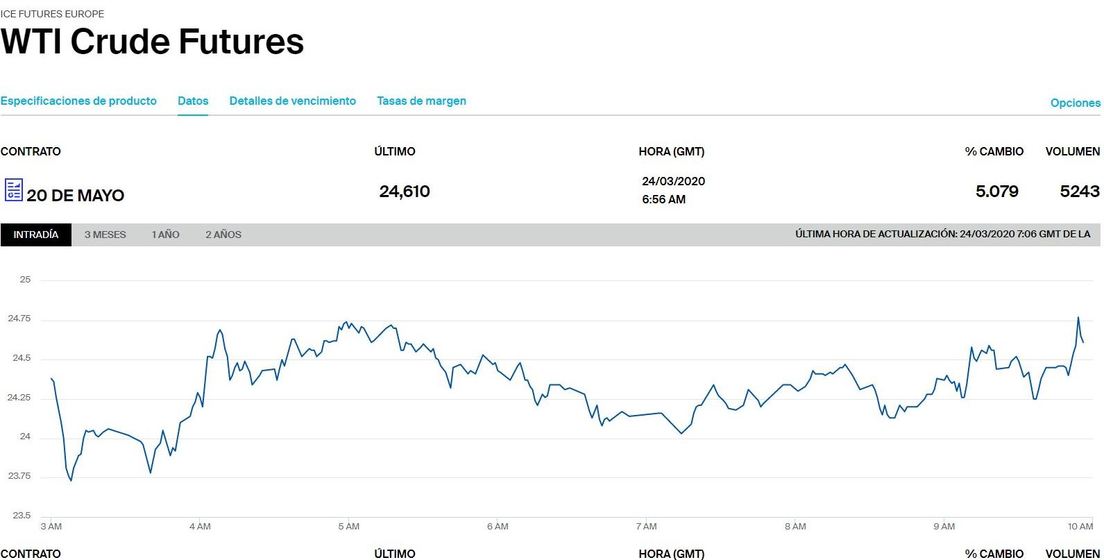
Task: Click the ICE FUTURES EUROPE label
Action: (52, 14)
